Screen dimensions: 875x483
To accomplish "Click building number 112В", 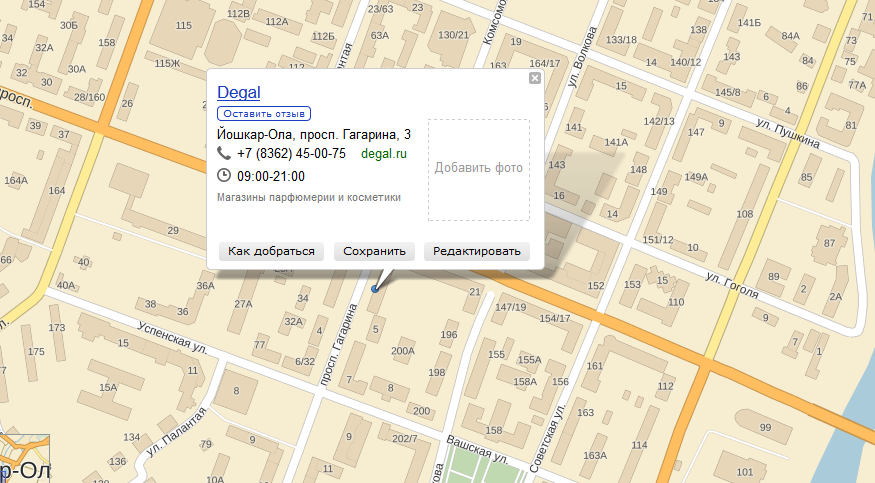I will (238, 13).
